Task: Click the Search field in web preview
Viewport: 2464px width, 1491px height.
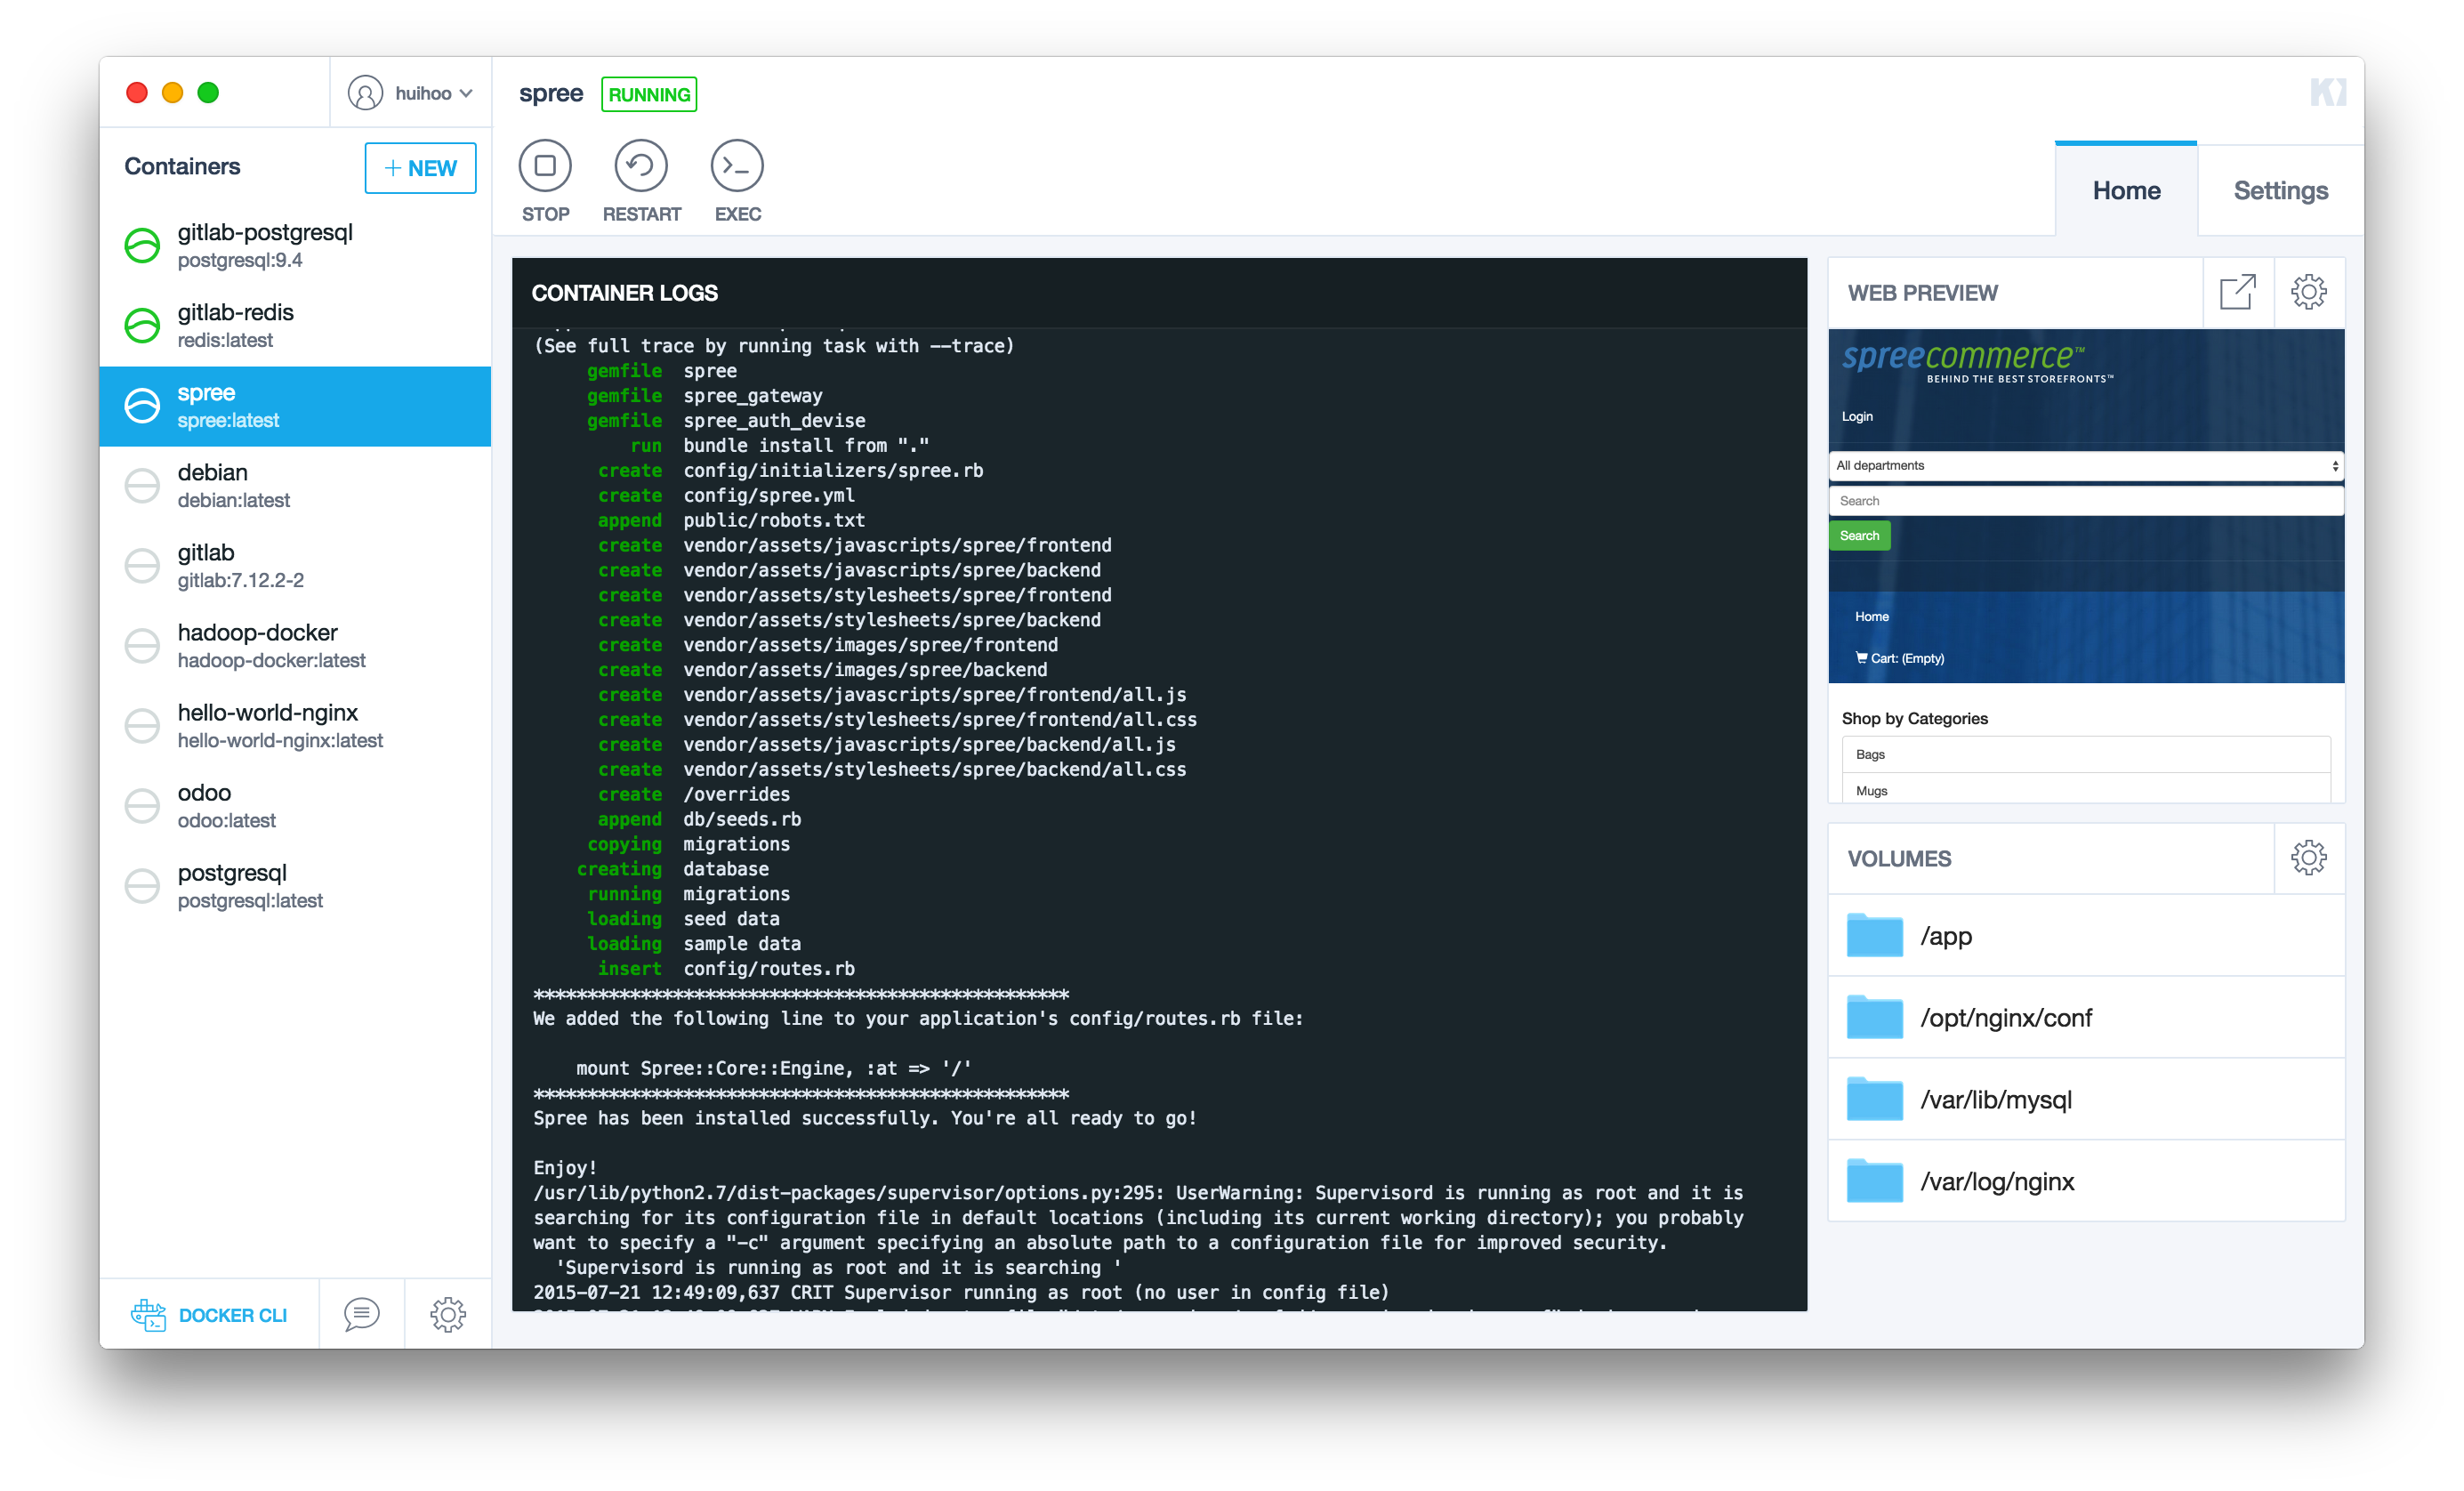Action: click(x=2085, y=501)
